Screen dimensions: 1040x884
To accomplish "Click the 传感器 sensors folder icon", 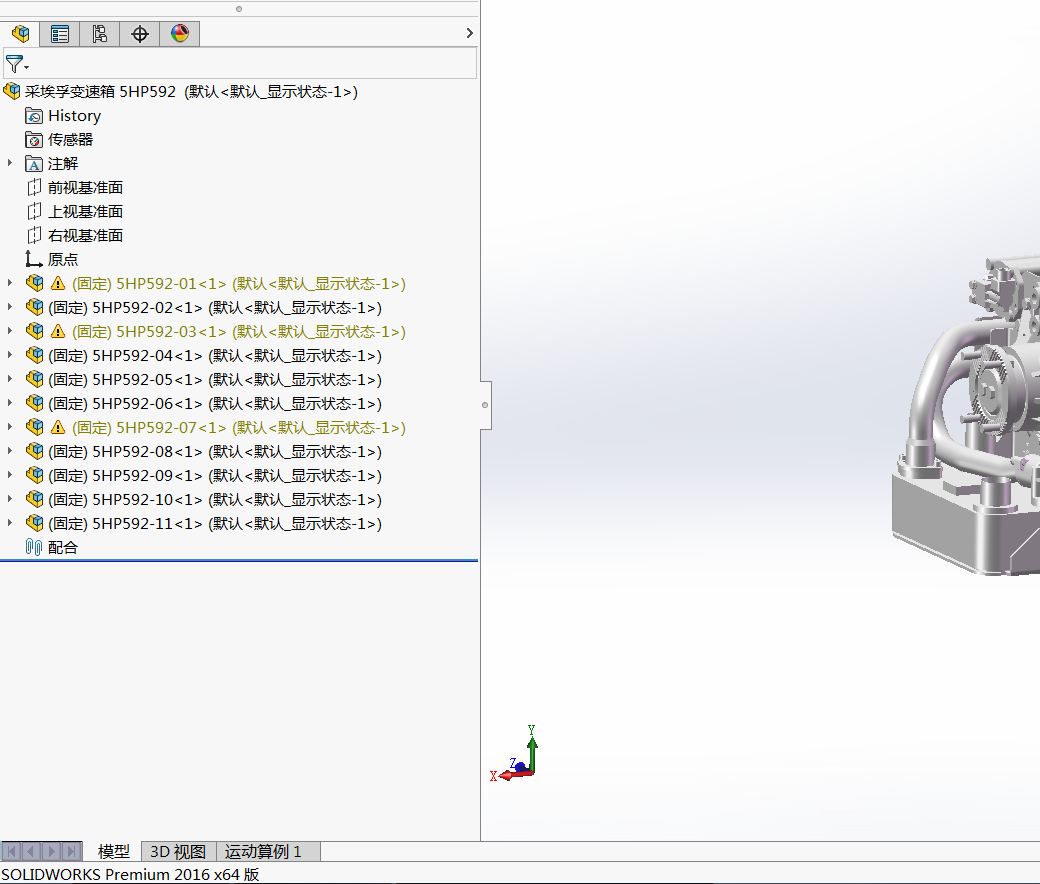I will coord(34,139).
